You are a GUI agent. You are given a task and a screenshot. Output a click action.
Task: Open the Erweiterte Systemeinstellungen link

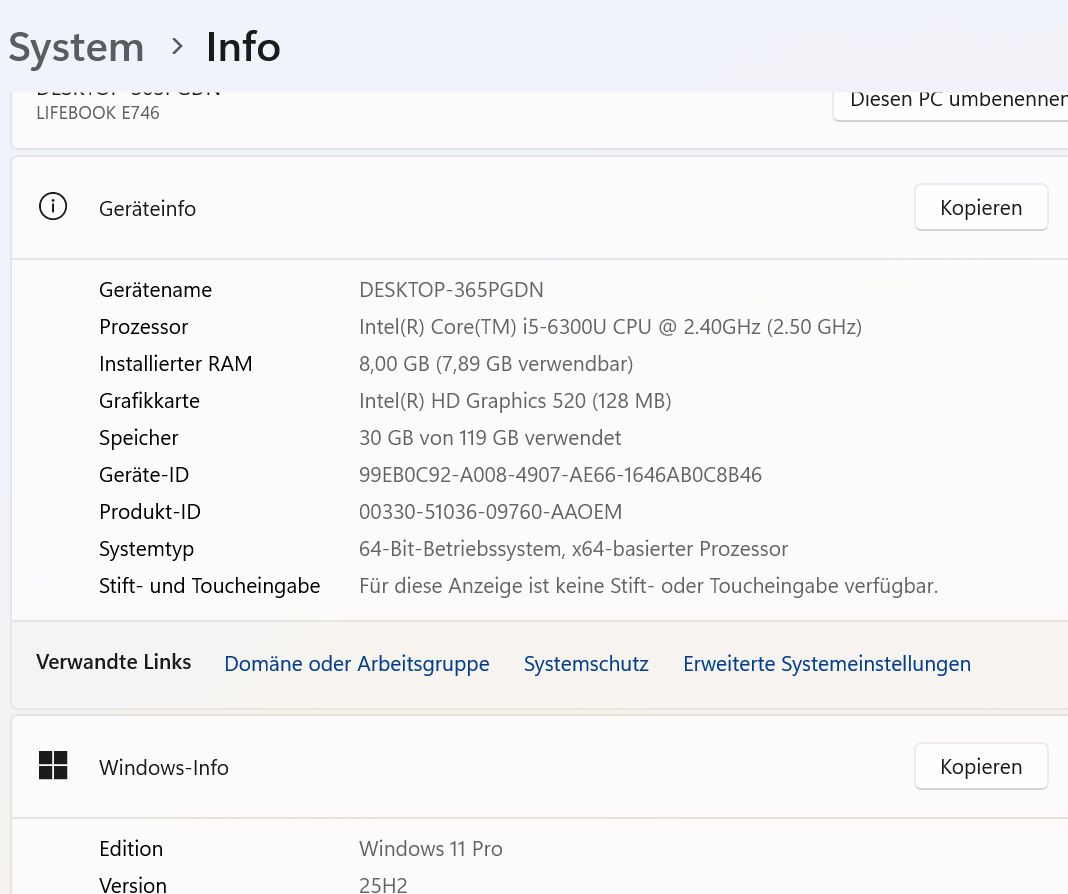827,664
